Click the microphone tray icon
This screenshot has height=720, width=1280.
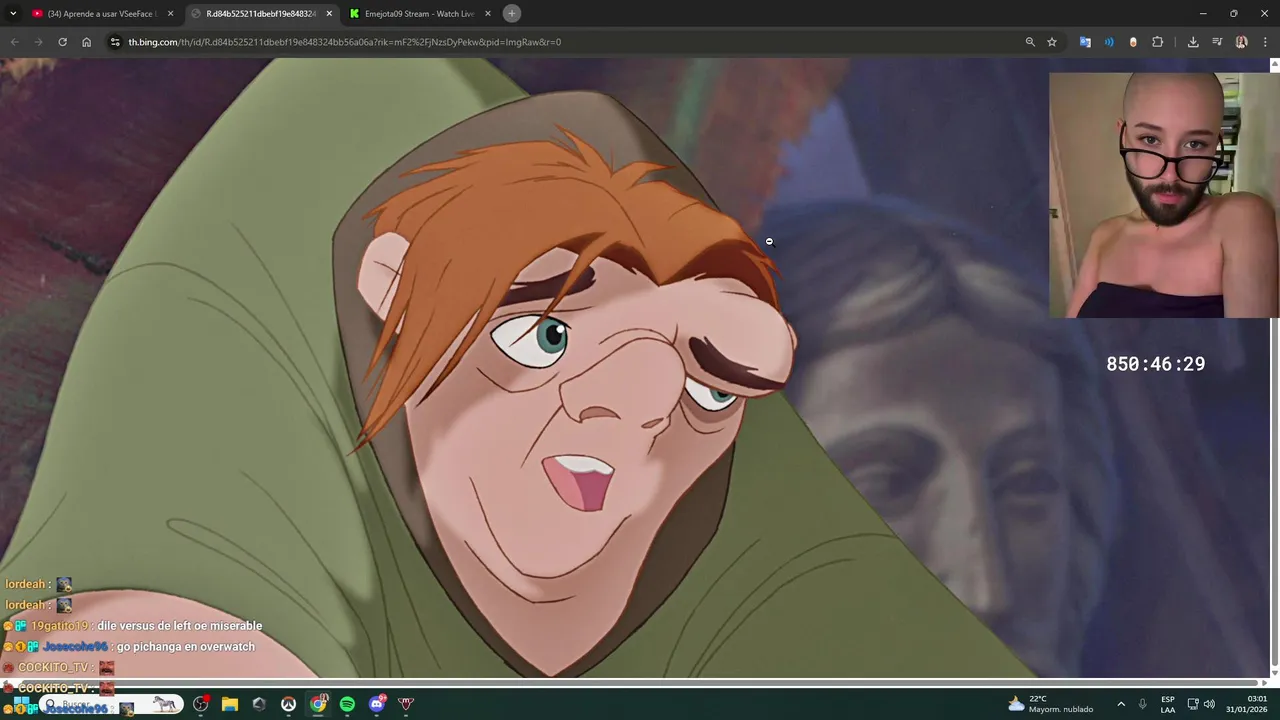click(1143, 704)
